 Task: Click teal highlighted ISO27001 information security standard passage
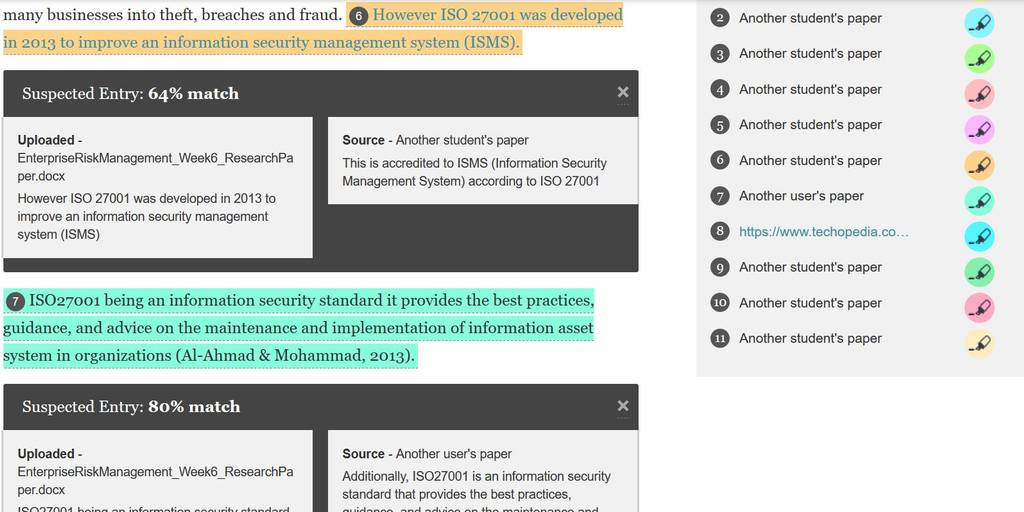point(298,328)
